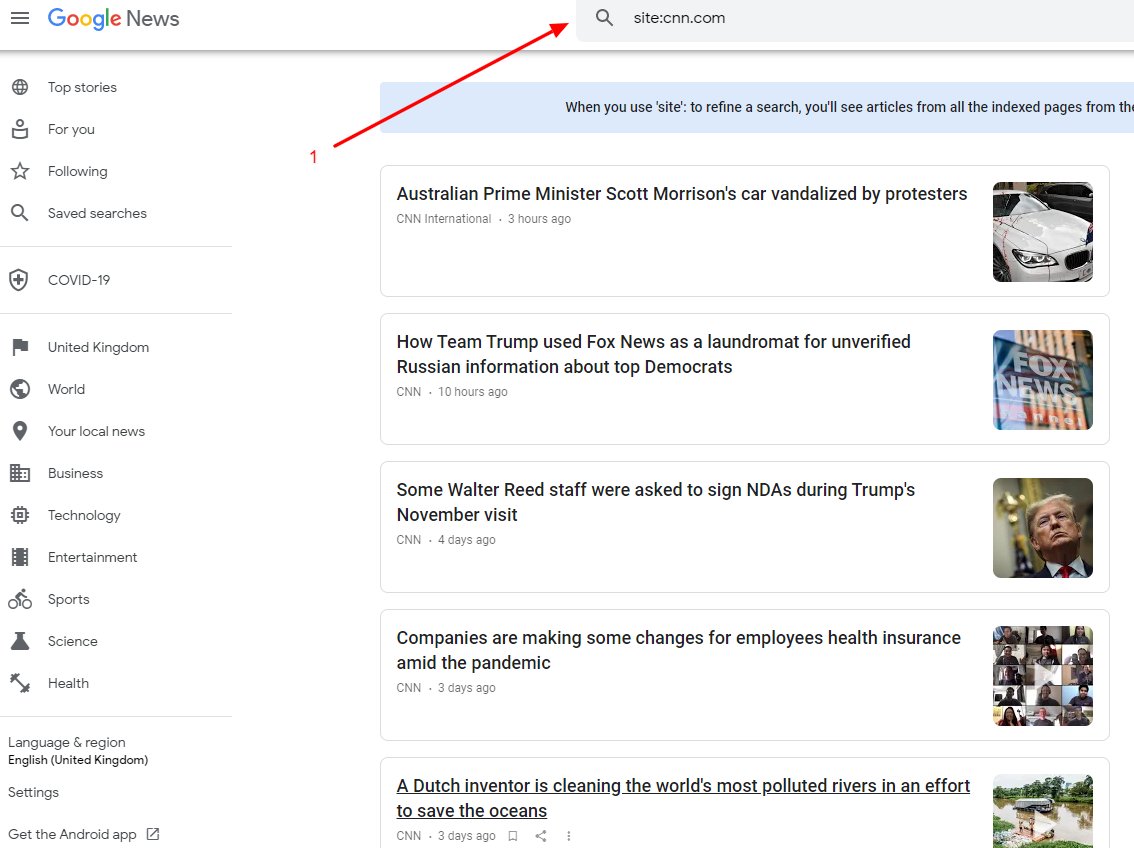Go to the Entertainment section
1134x848 pixels.
pos(92,557)
